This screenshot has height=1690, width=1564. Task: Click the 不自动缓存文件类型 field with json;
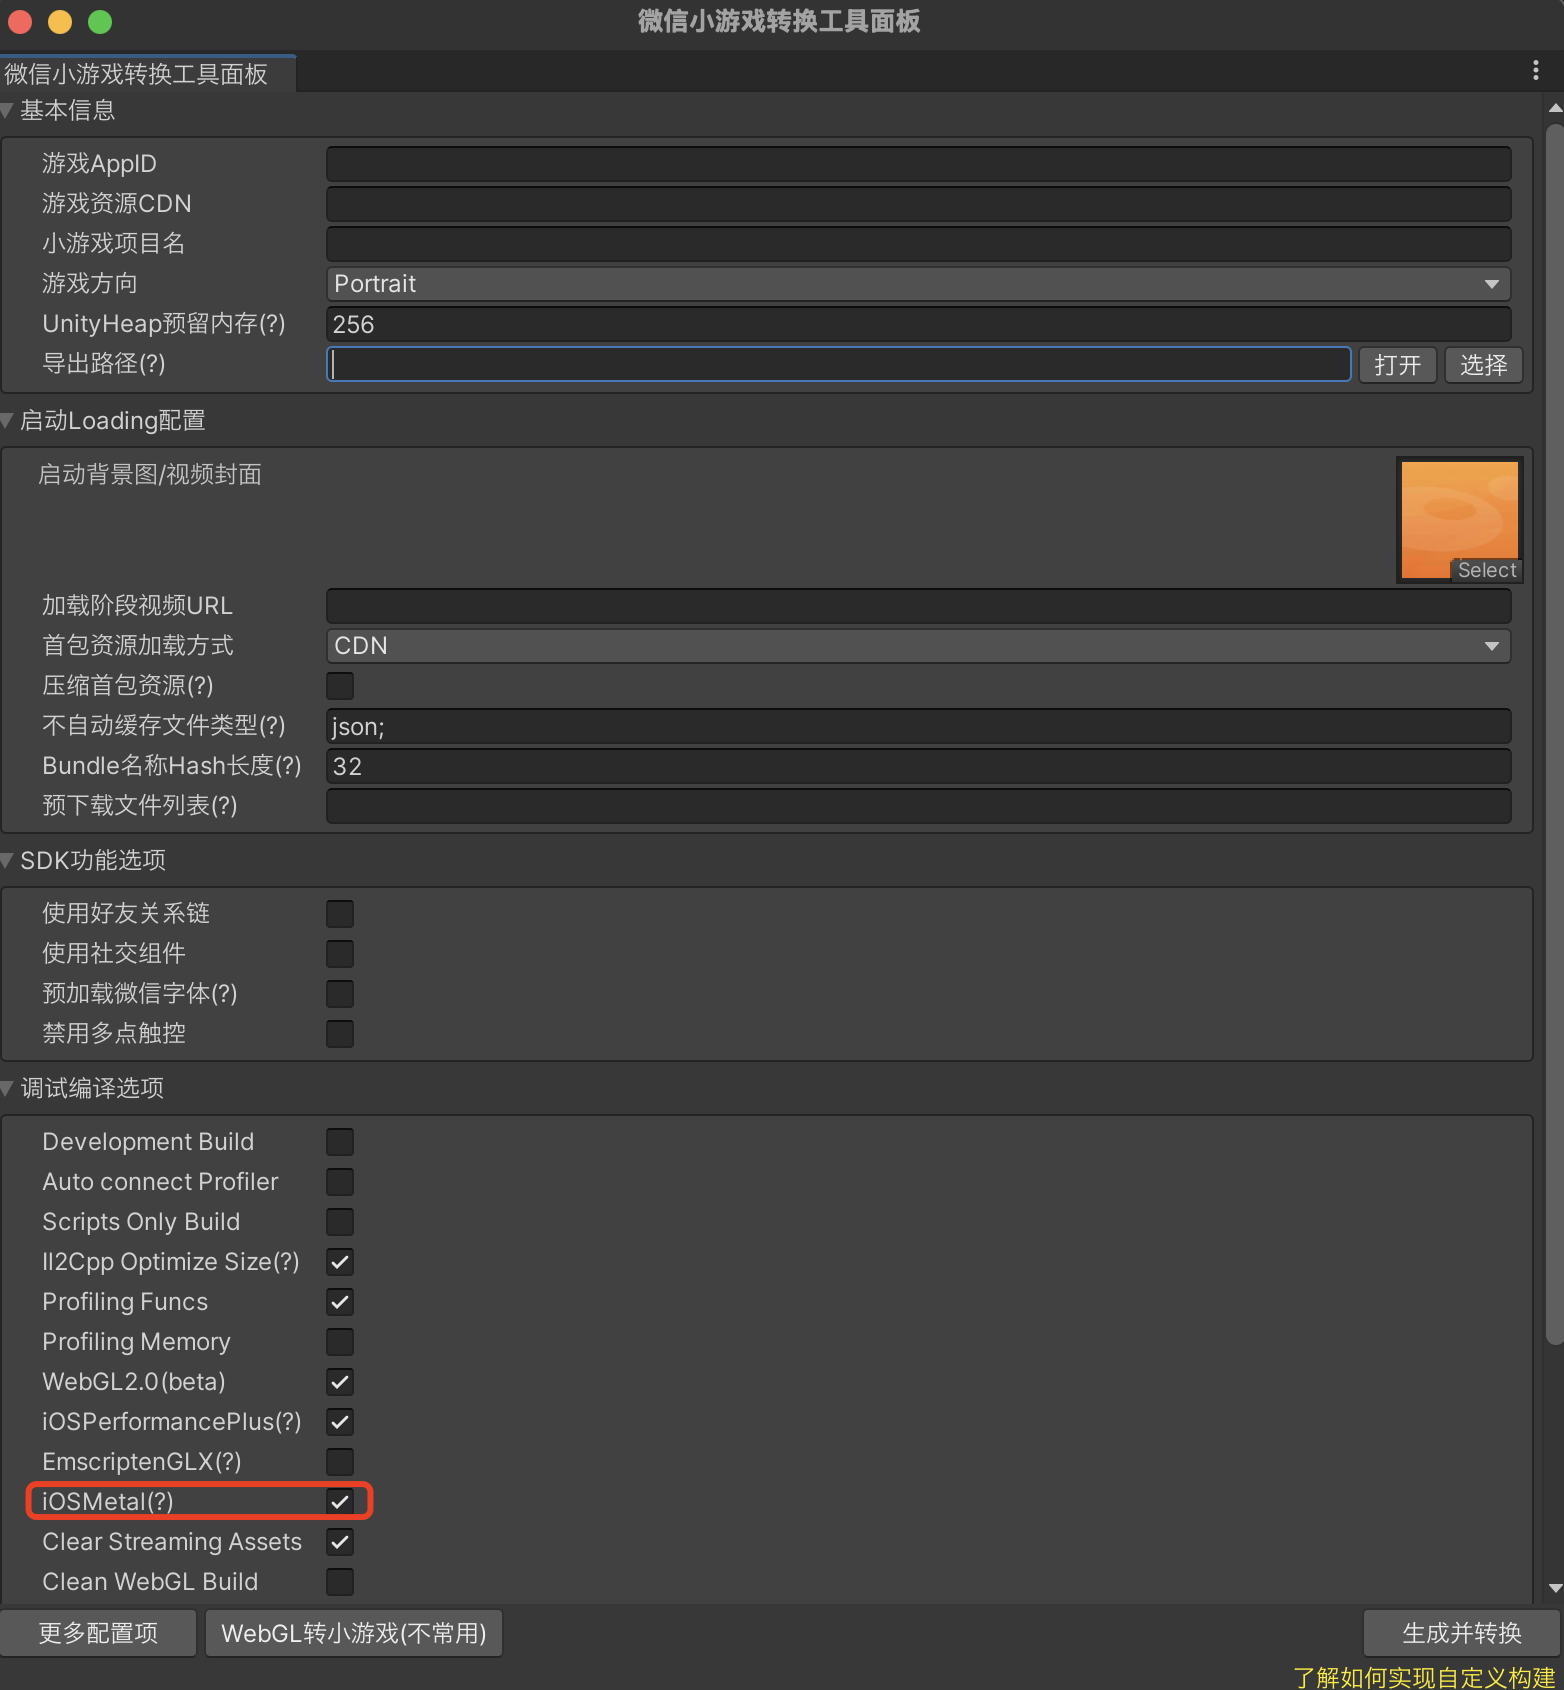pyautogui.click(x=918, y=726)
